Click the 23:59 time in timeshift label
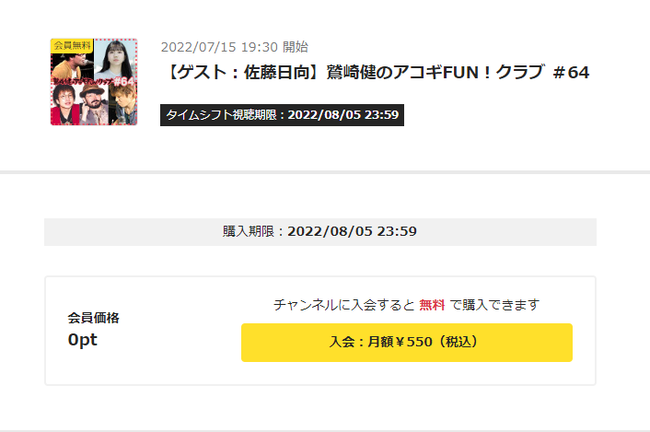Screen dimensions: 650x432 (378, 115)
